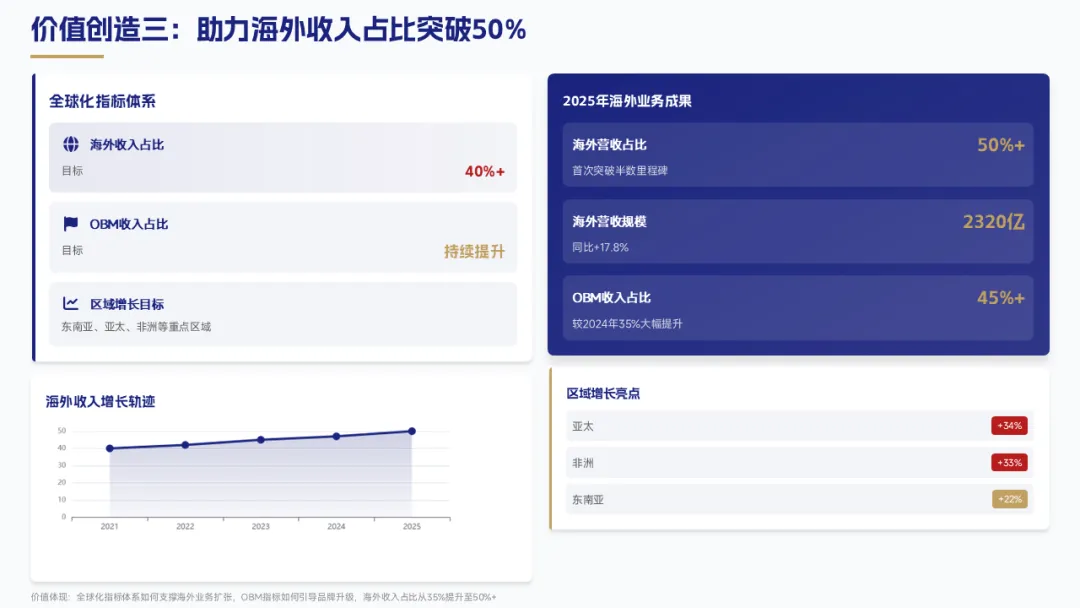The height and width of the screenshot is (608, 1080).
Task: Click the 亚太 row label
Action: coord(583,426)
